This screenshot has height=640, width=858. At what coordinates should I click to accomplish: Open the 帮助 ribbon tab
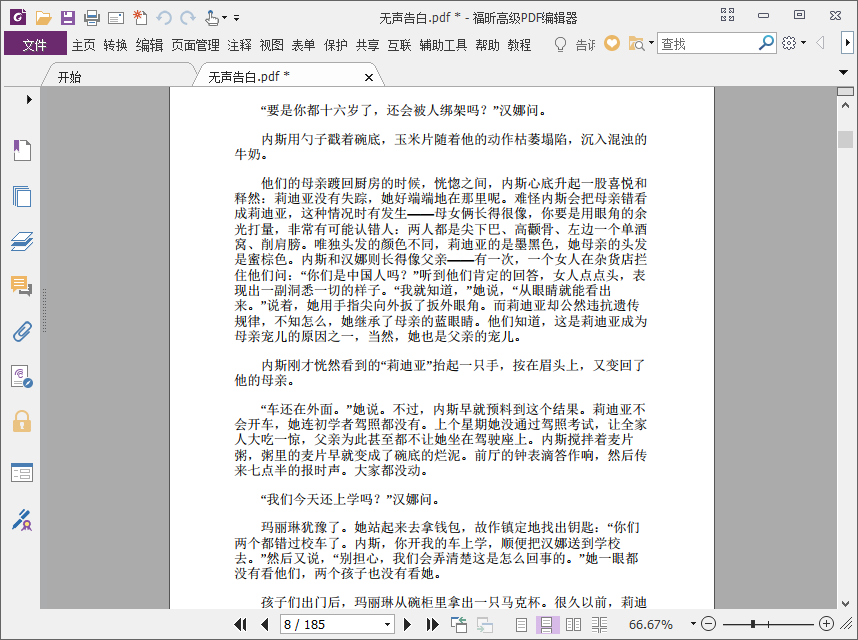coord(488,45)
